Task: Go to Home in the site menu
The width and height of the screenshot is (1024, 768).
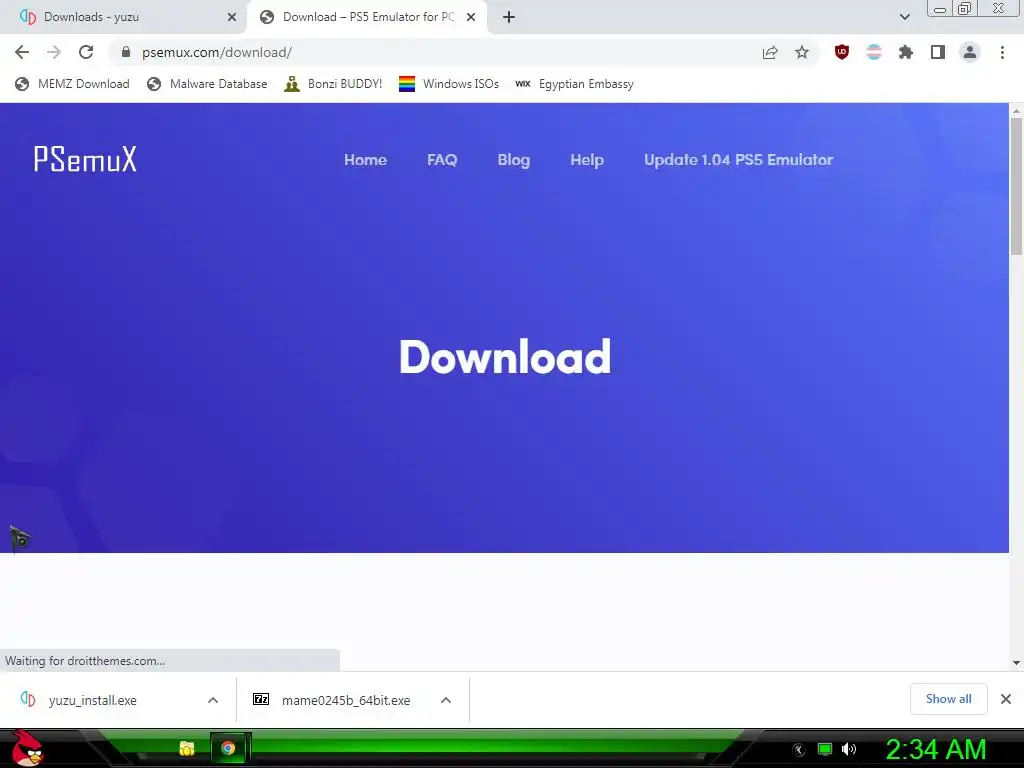Action: [365, 160]
